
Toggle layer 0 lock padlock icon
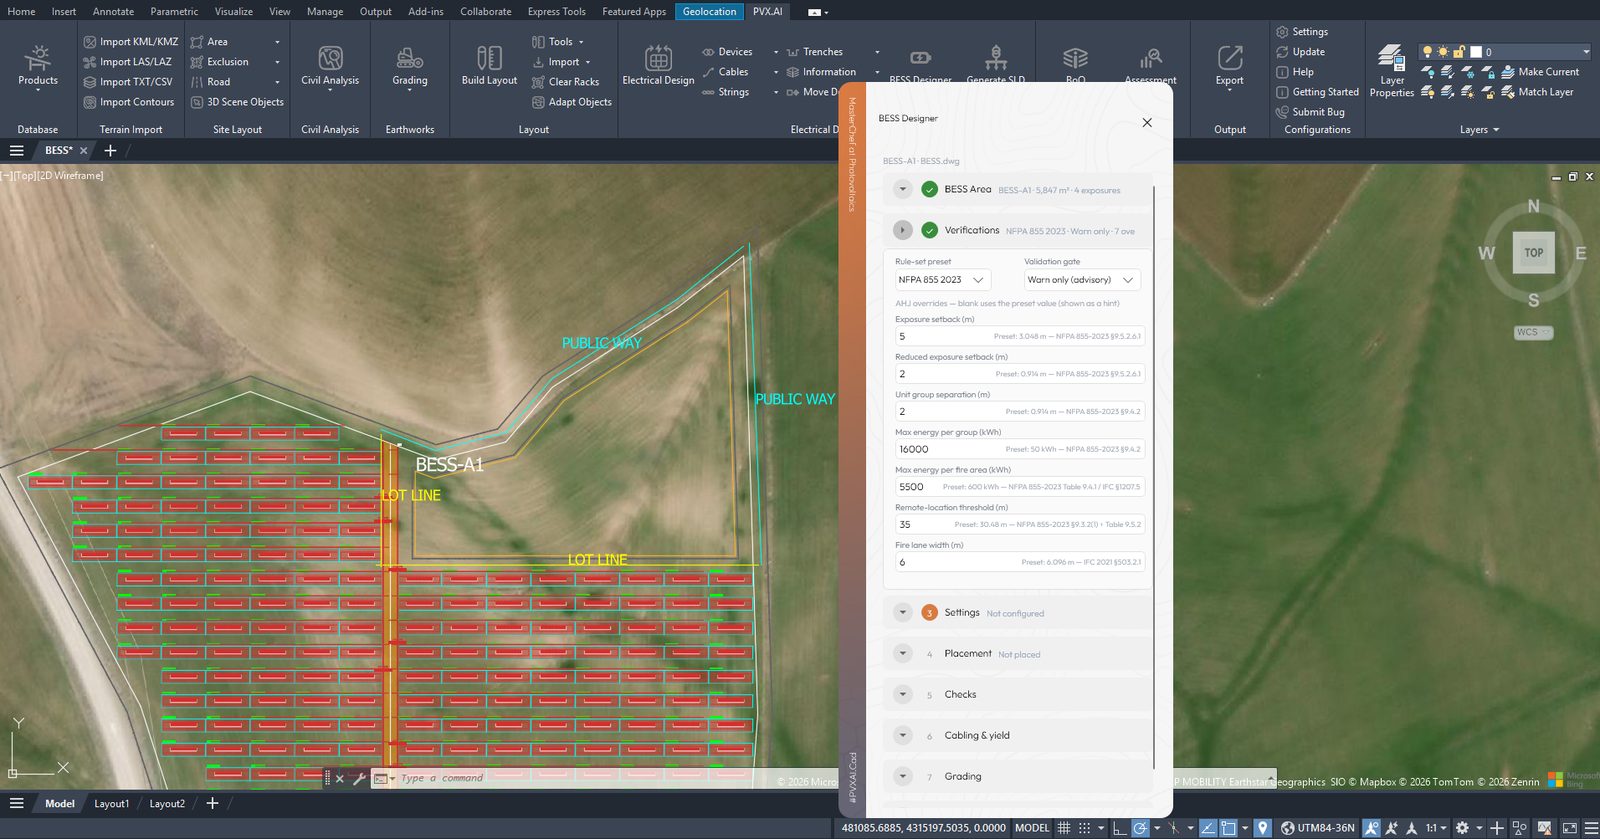pos(1459,52)
